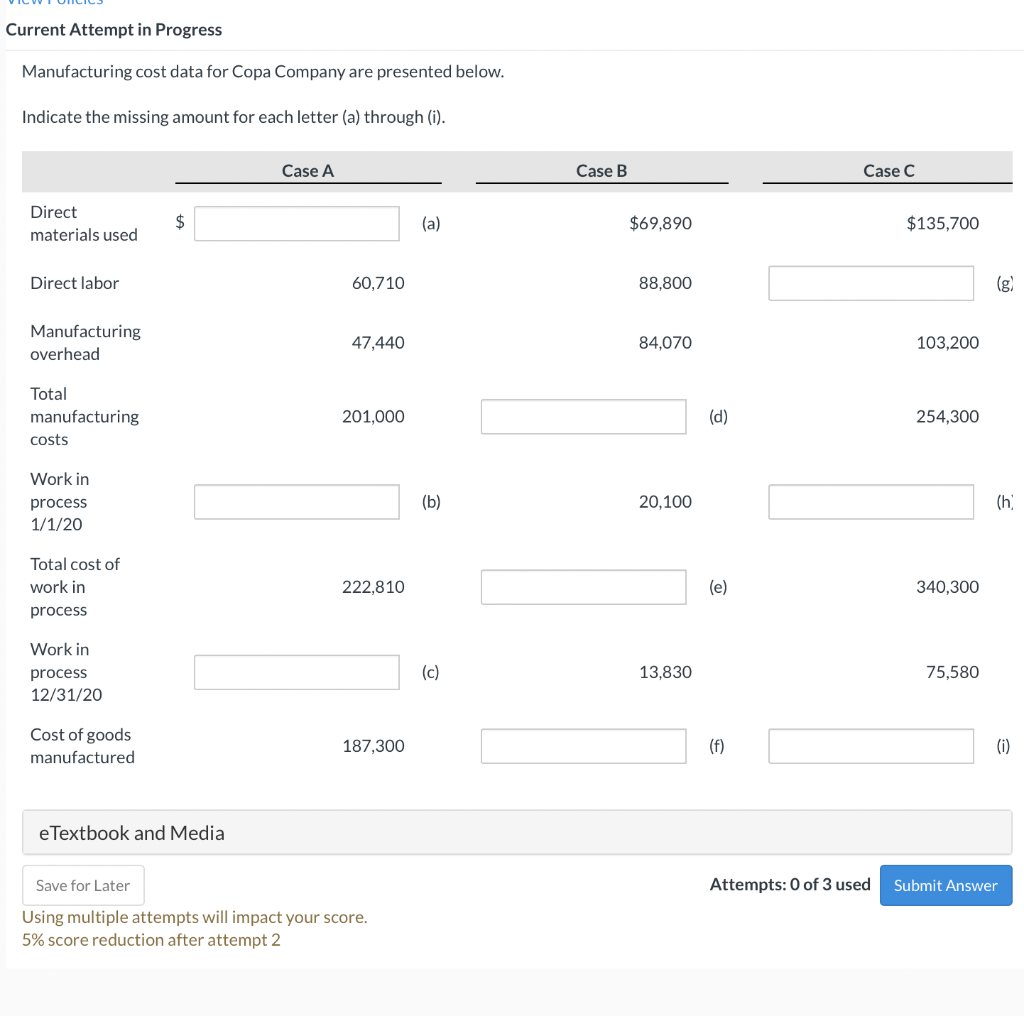Click the input field for missing amount (a)
Image resolution: width=1024 pixels, height=1016 pixels.
coord(296,223)
